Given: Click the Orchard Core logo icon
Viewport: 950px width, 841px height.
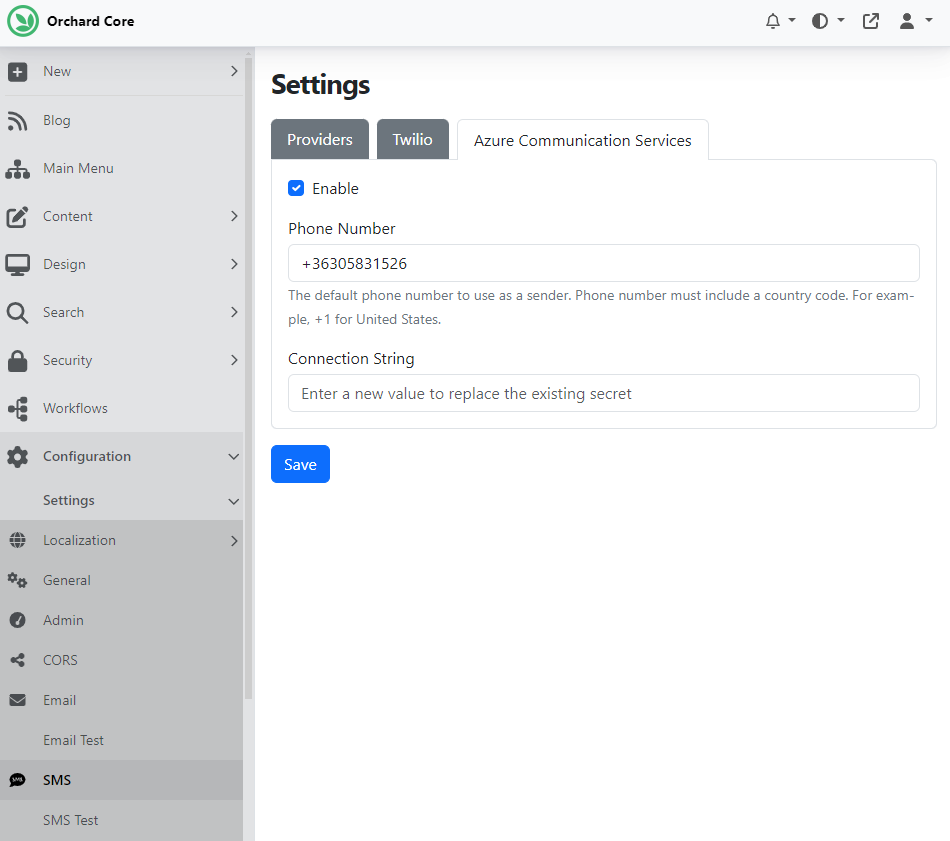Looking at the screenshot, I should (23, 21).
